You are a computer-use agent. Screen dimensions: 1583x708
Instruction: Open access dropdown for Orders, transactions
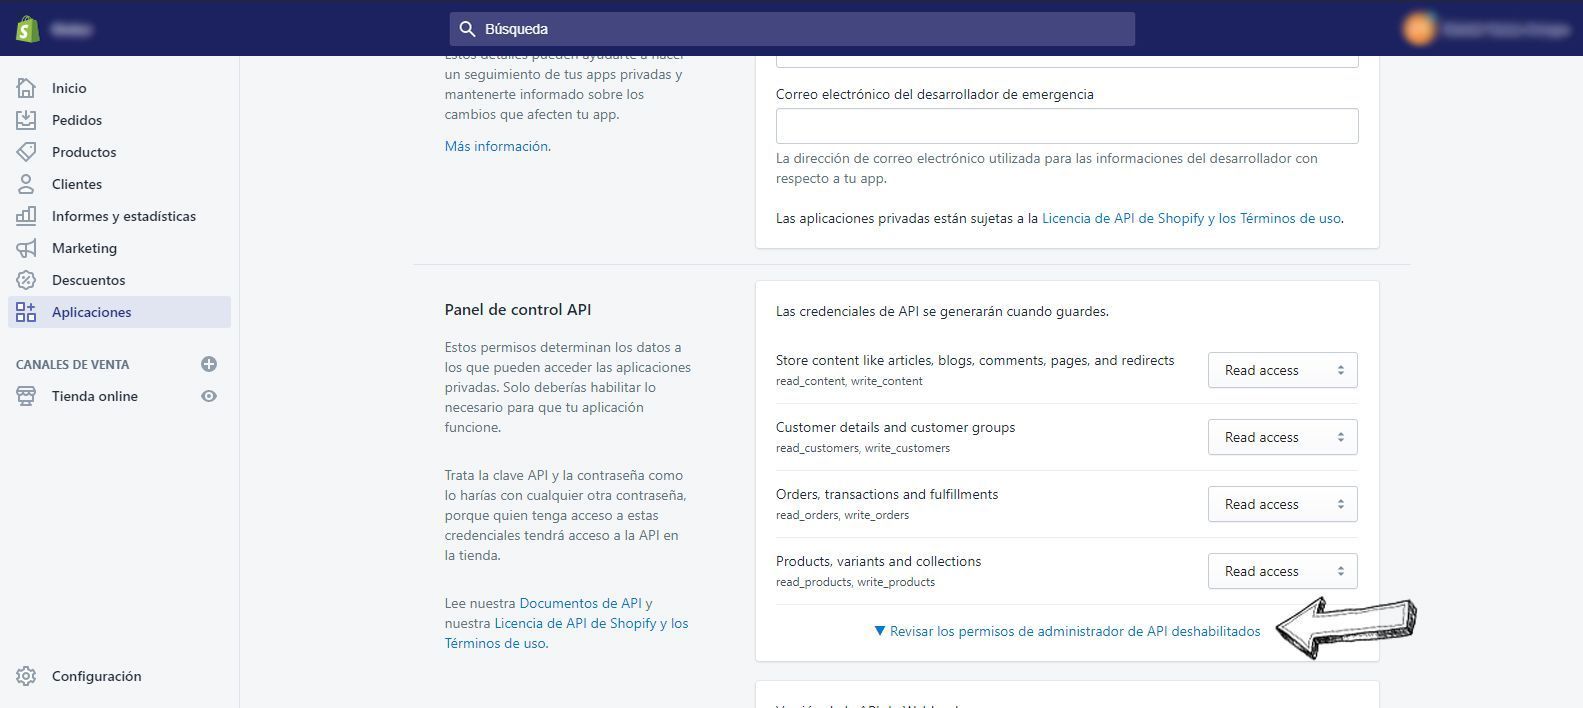pos(1282,504)
